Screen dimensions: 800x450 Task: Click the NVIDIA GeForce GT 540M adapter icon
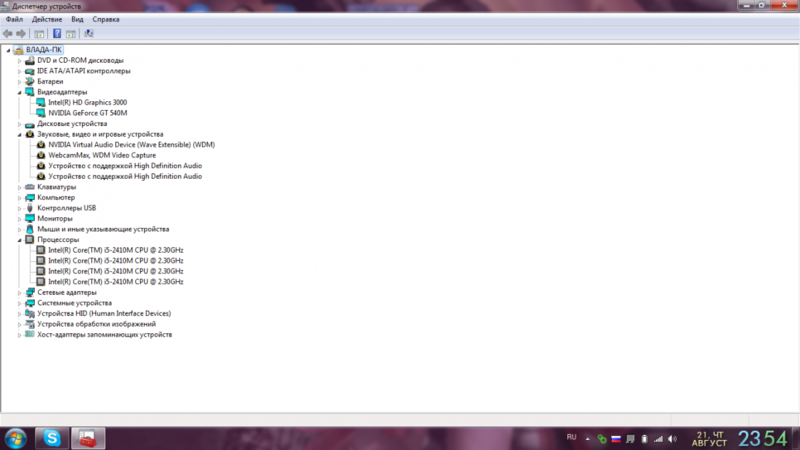41,113
